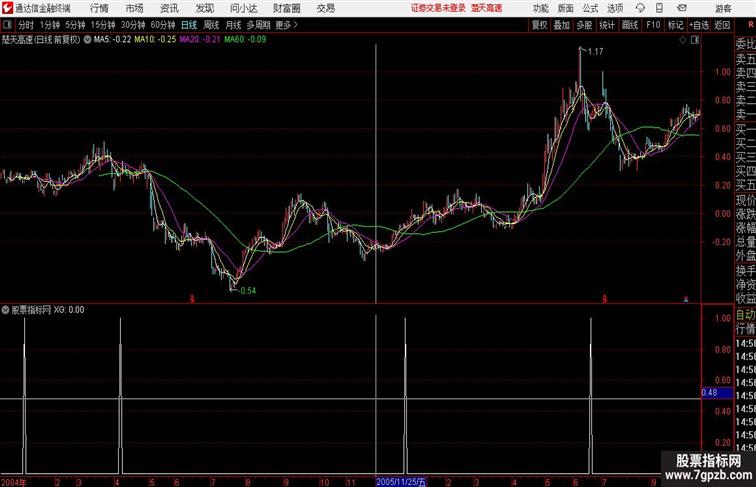Viewport: 756px width, 487px height.
Task: Click the MA10: -0.25 indicator value
Action: point(155,40)
